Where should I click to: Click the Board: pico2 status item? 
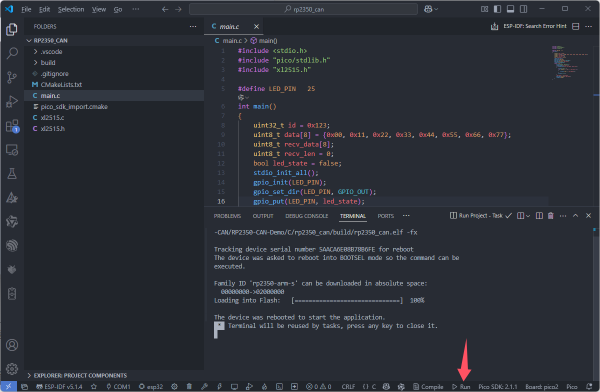541,387
